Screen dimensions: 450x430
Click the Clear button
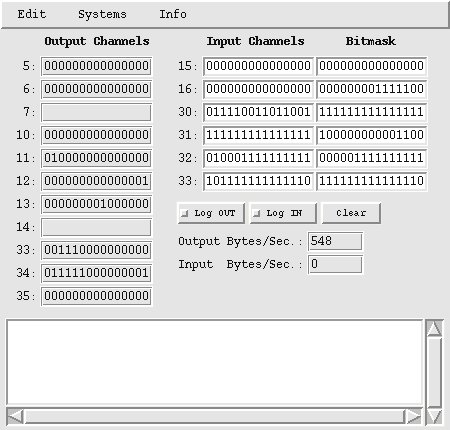351,213
